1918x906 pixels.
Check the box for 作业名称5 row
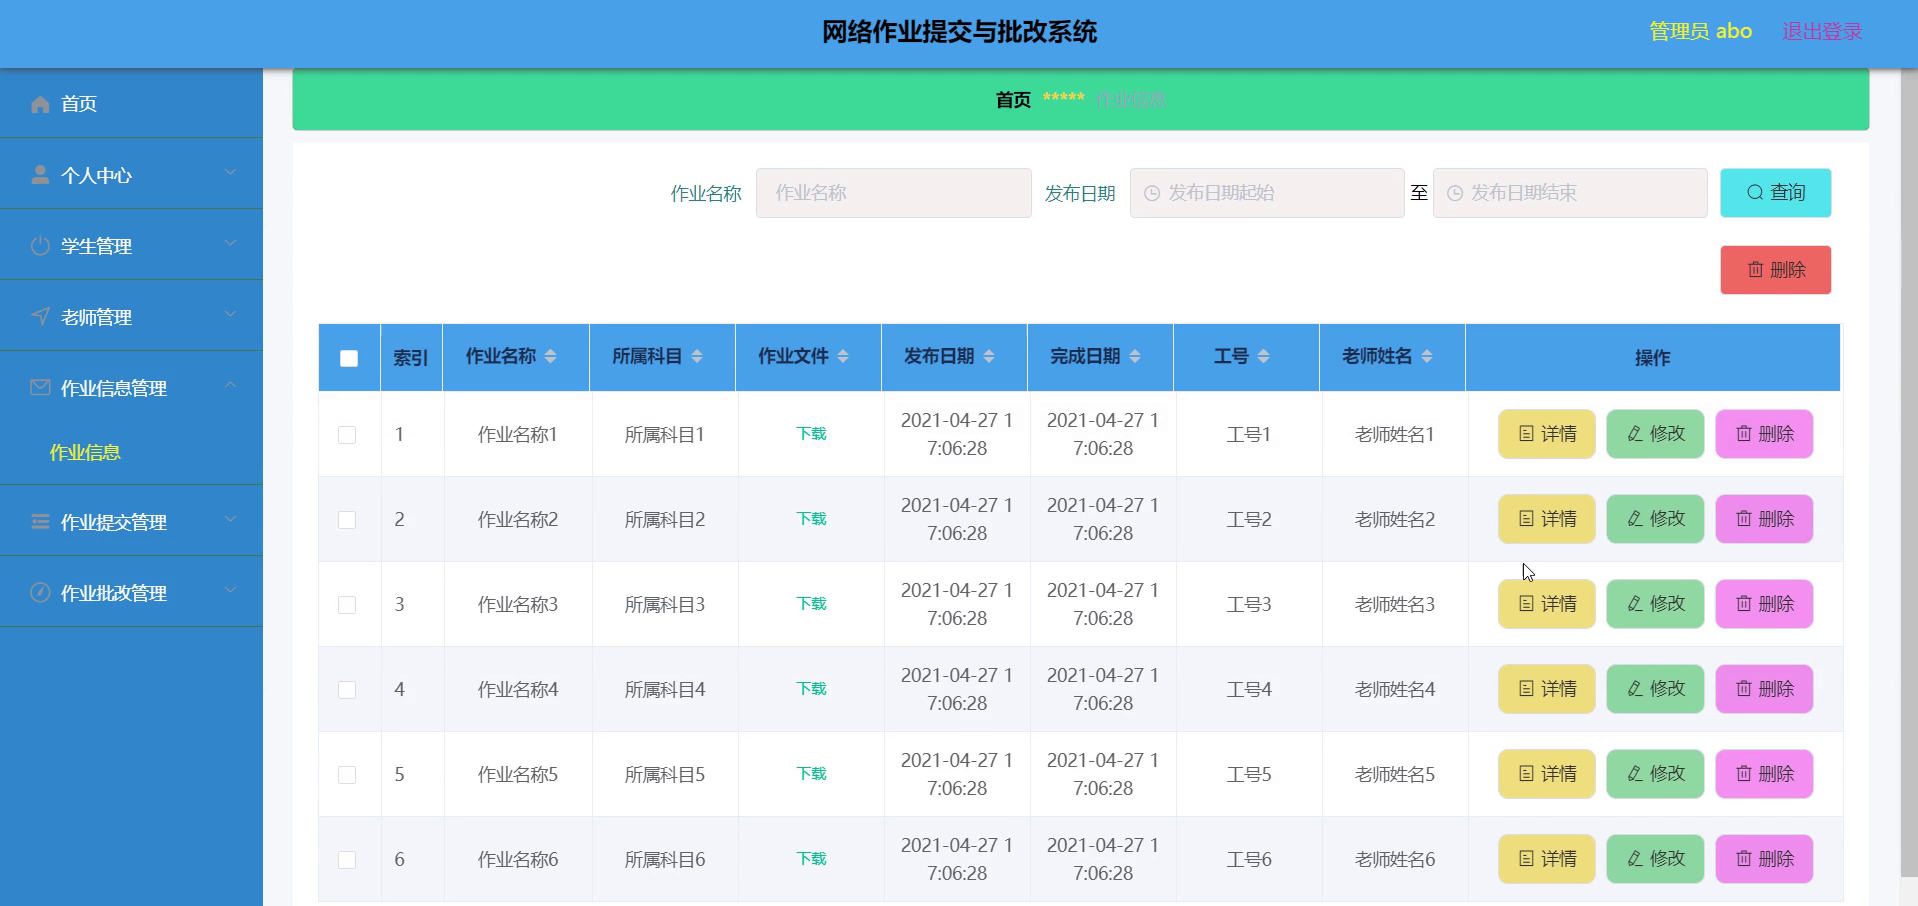(x=347, y=775)
